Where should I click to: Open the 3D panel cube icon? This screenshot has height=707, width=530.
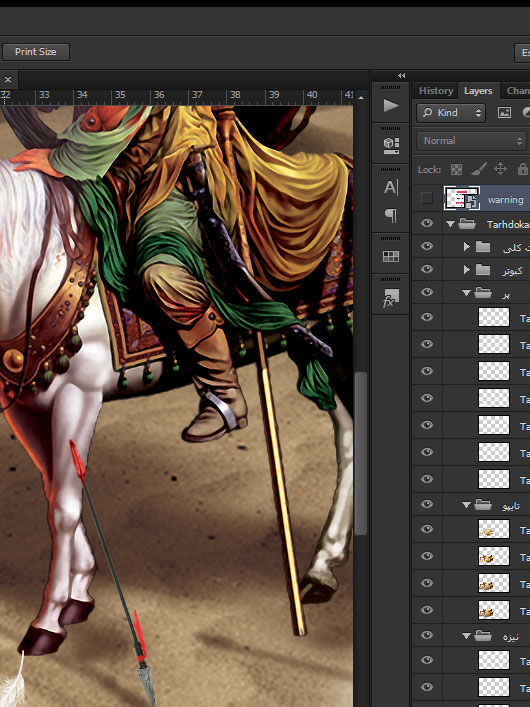point(391,145)
